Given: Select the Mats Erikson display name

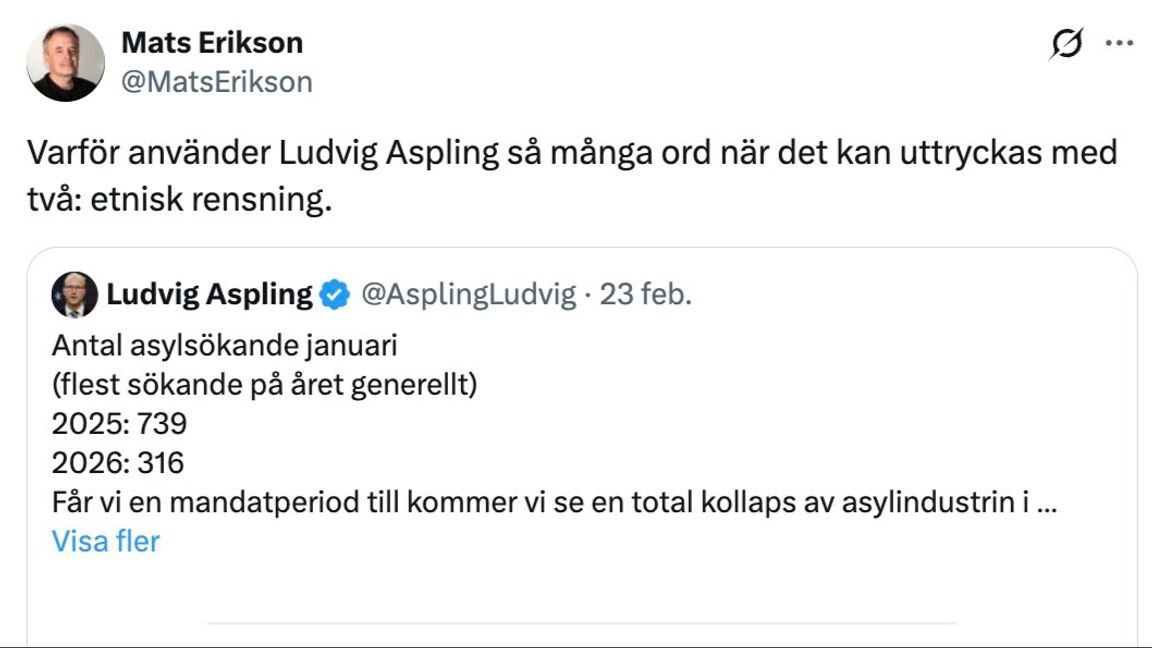Looking at the screenshot, I should (211, 42).
